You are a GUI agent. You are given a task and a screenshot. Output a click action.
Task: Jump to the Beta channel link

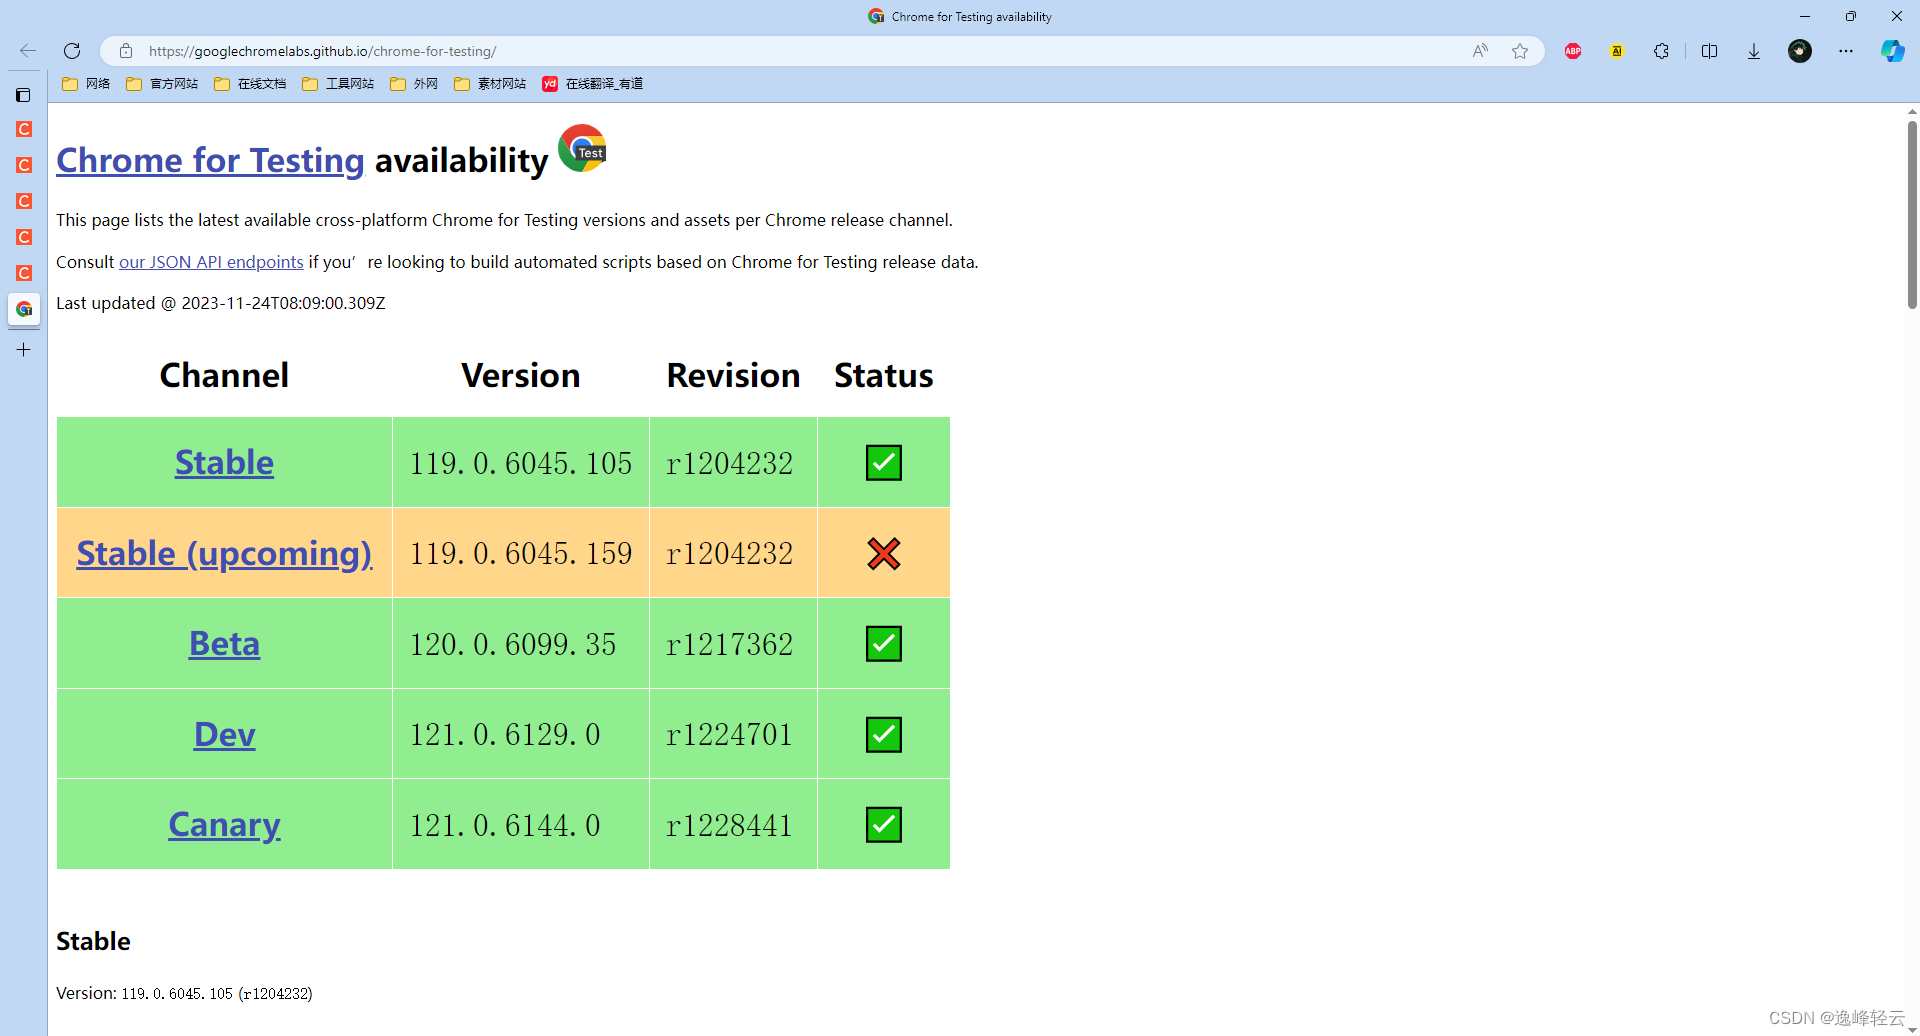[224, 643]
